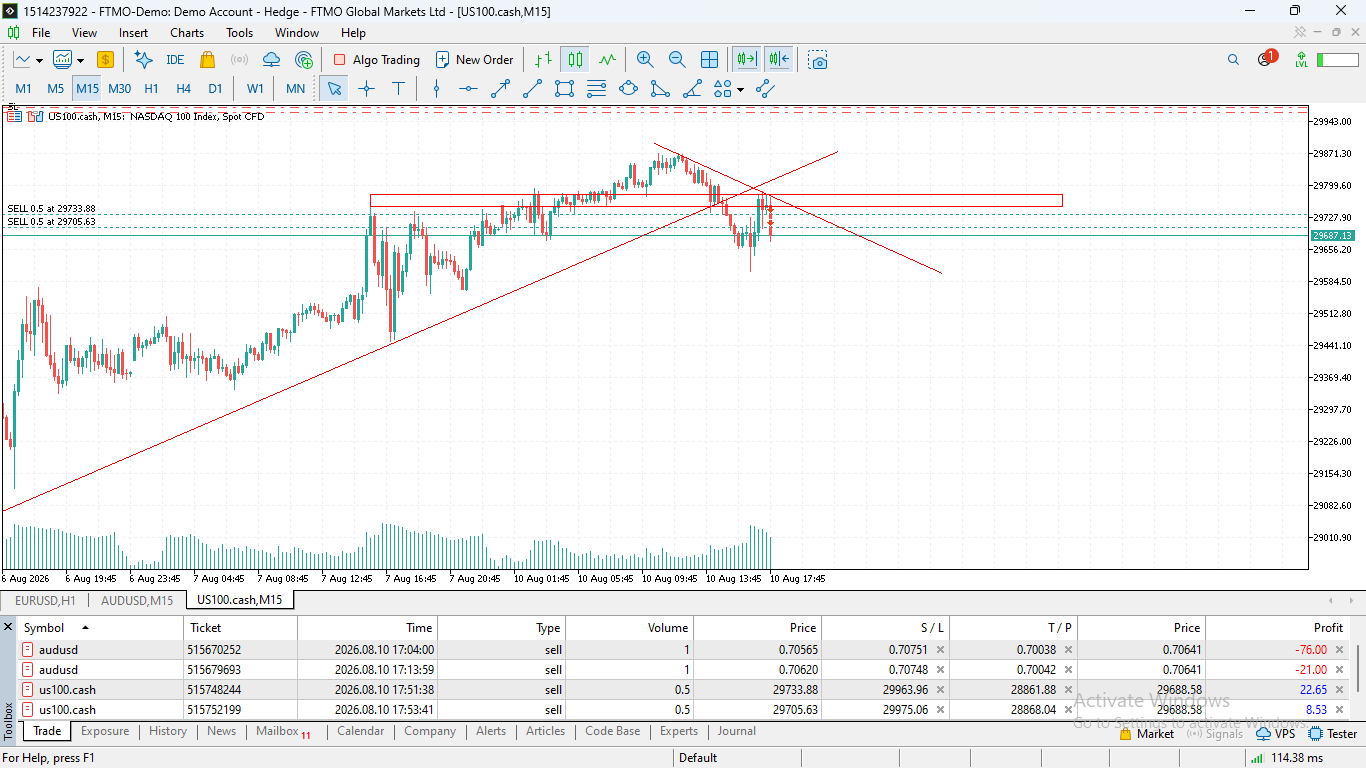Open the cloud VPS hosting icon
The height and width of the screenshot is (768, 1366).
click(271, 60)
